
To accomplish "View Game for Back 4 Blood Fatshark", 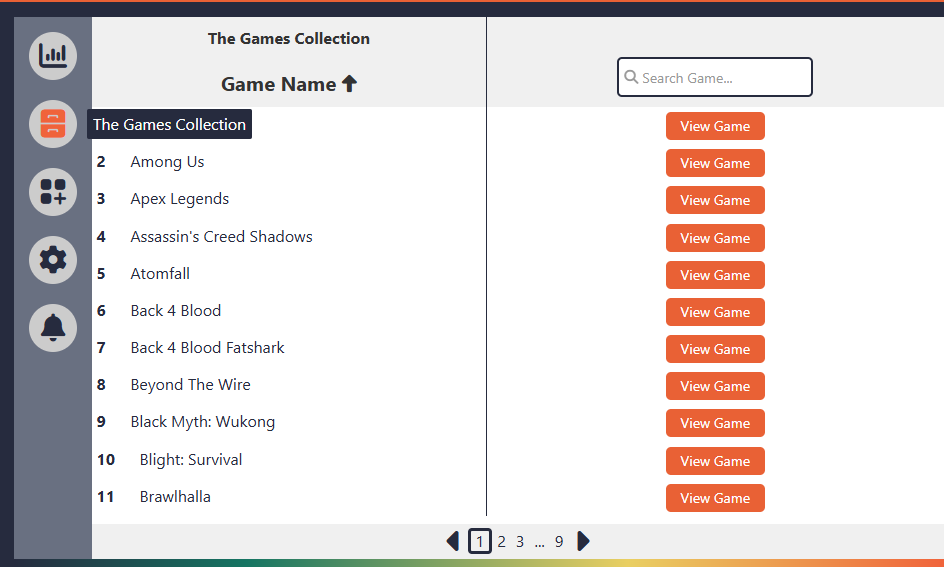I will coord(715,349).
